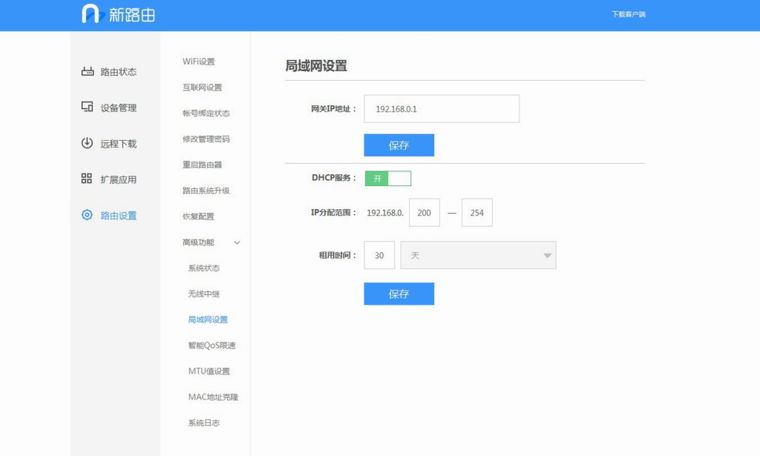Save the gateway IP address setting
This screenshot has width=760, height=456.
tap(398, 145)
